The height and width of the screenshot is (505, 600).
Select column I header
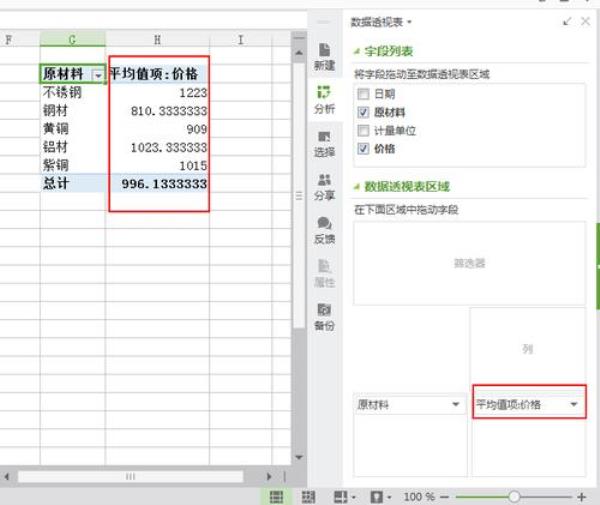(x=240, y=39)
